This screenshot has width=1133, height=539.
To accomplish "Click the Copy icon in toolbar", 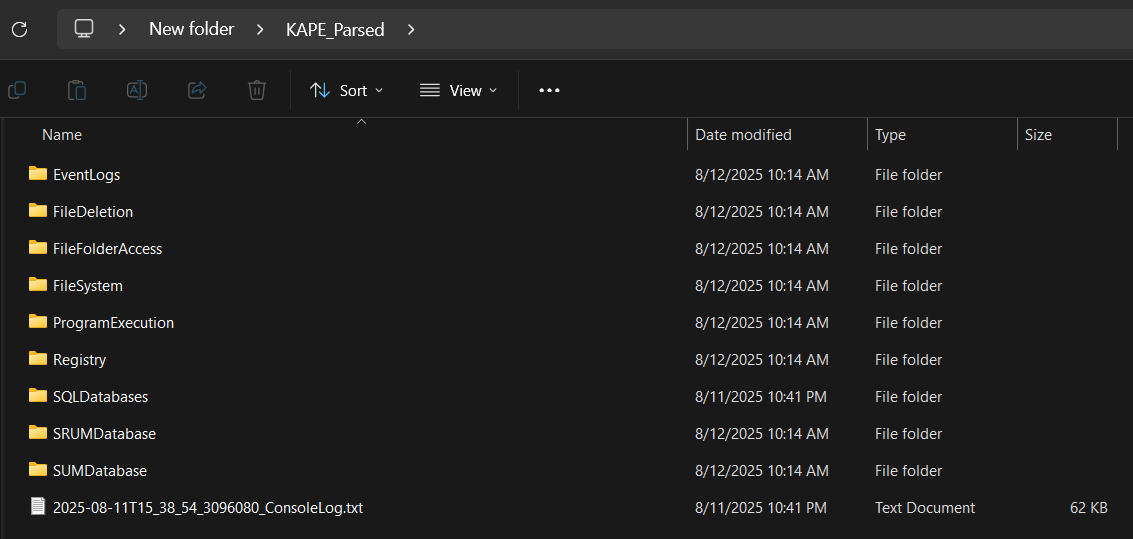I will [x=17, y=90].
